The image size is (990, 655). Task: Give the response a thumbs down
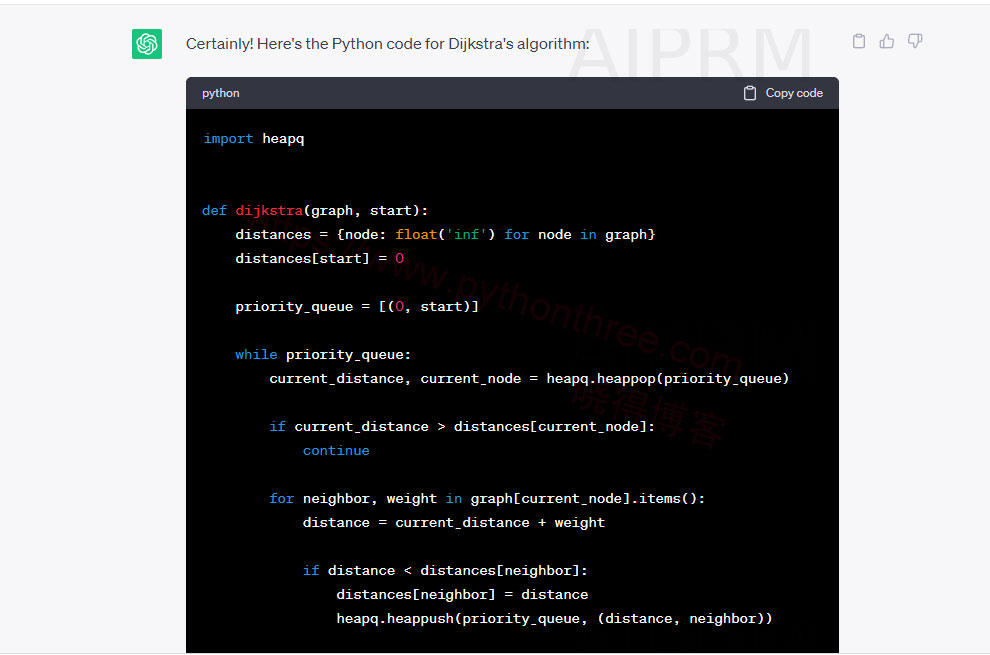915,41
